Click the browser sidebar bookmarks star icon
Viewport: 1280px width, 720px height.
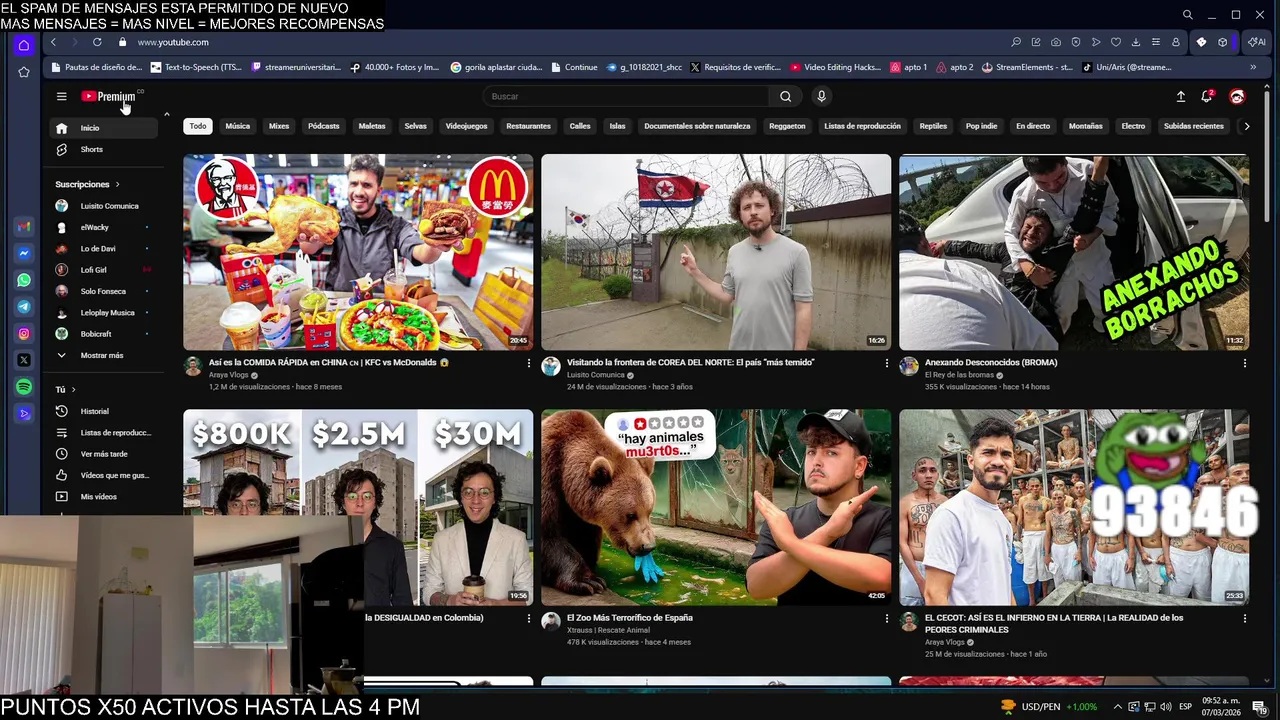coord(24,72)
